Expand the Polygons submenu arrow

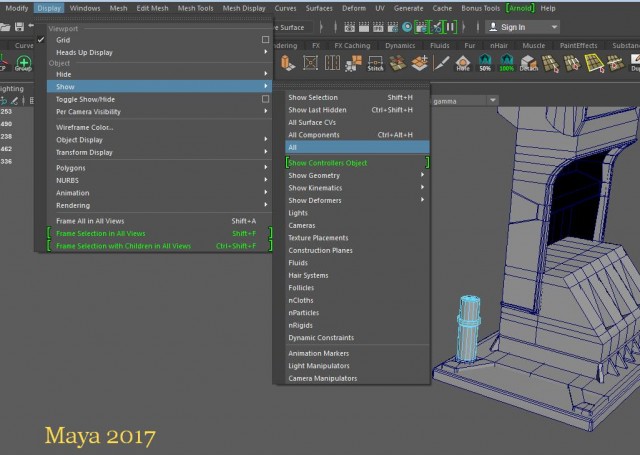266,167
